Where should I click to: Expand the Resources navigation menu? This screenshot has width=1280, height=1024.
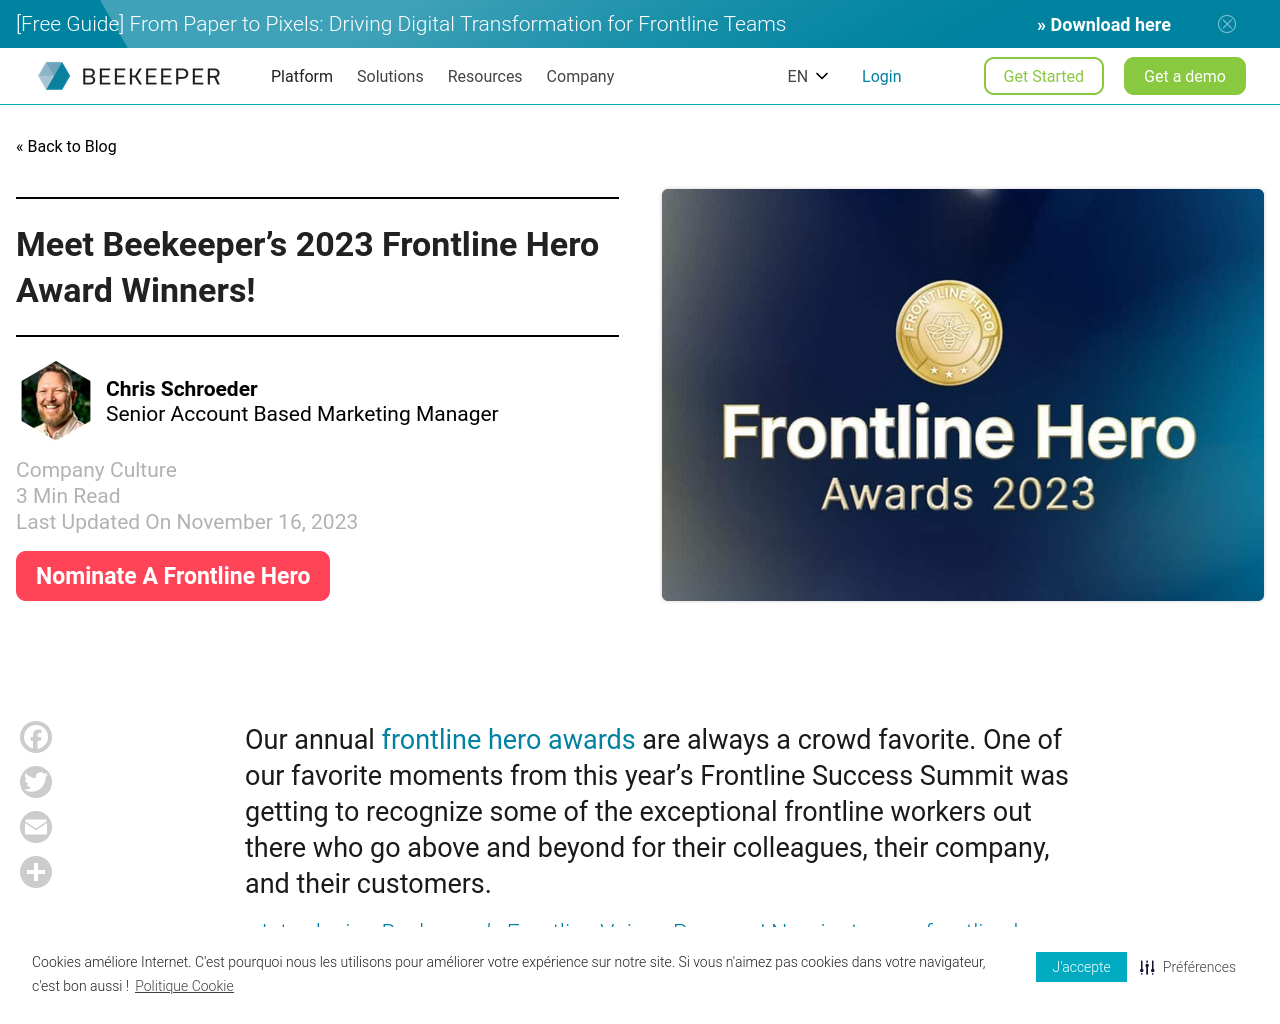(x=485, y=76)
